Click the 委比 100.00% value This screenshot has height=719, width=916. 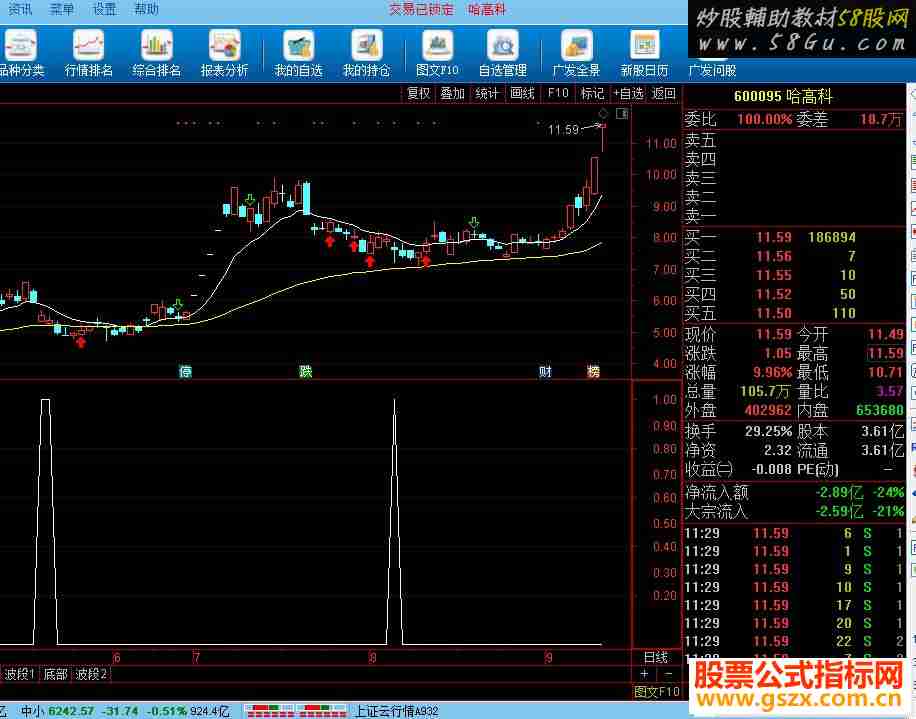tap(764, 120)
